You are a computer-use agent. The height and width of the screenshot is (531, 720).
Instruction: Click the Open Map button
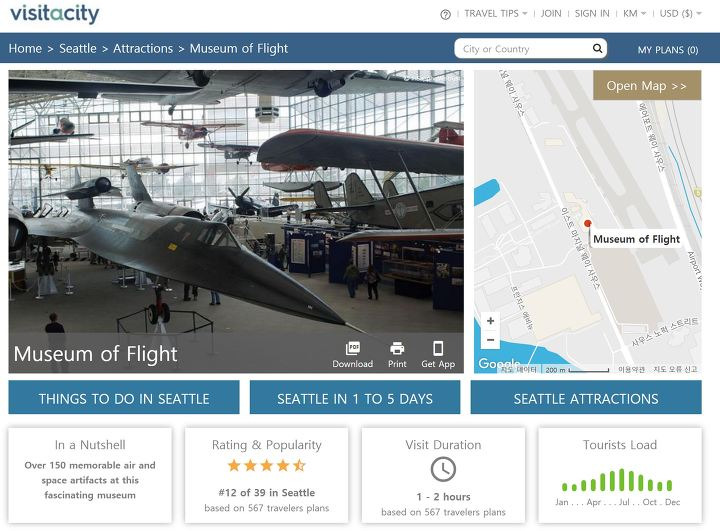click(x=647, y=85)
